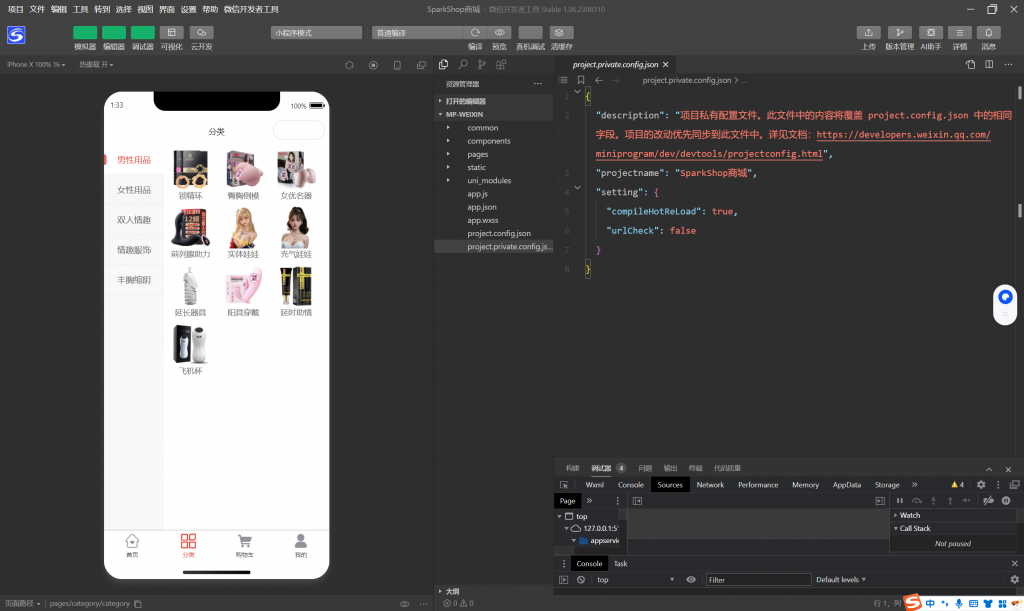
Task: Open DevTools settings gear icon
Action: [980, 485]
